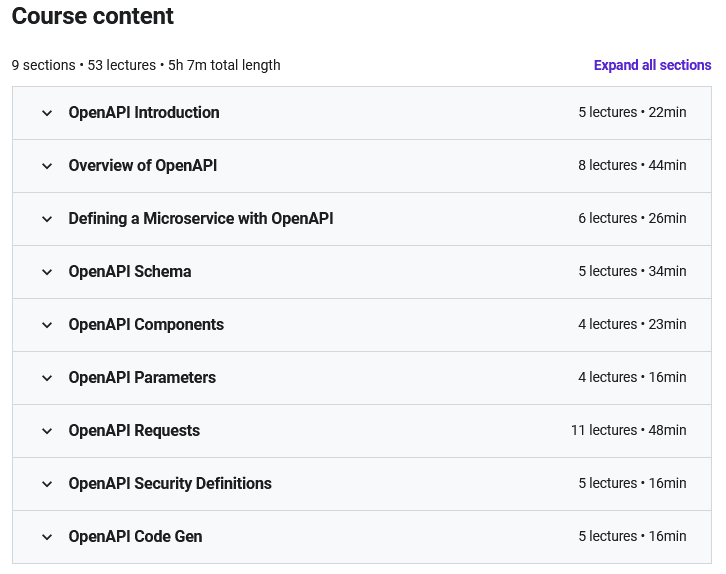Click chevron icon for Defining a Microservice
Viewport: 726px width, 574px height.
(47, 219)
